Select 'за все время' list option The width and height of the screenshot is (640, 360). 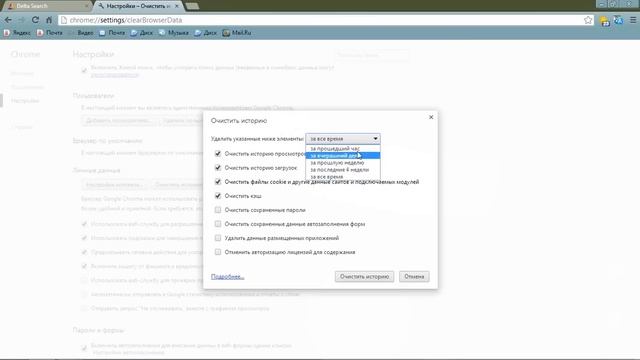point(343,177)
